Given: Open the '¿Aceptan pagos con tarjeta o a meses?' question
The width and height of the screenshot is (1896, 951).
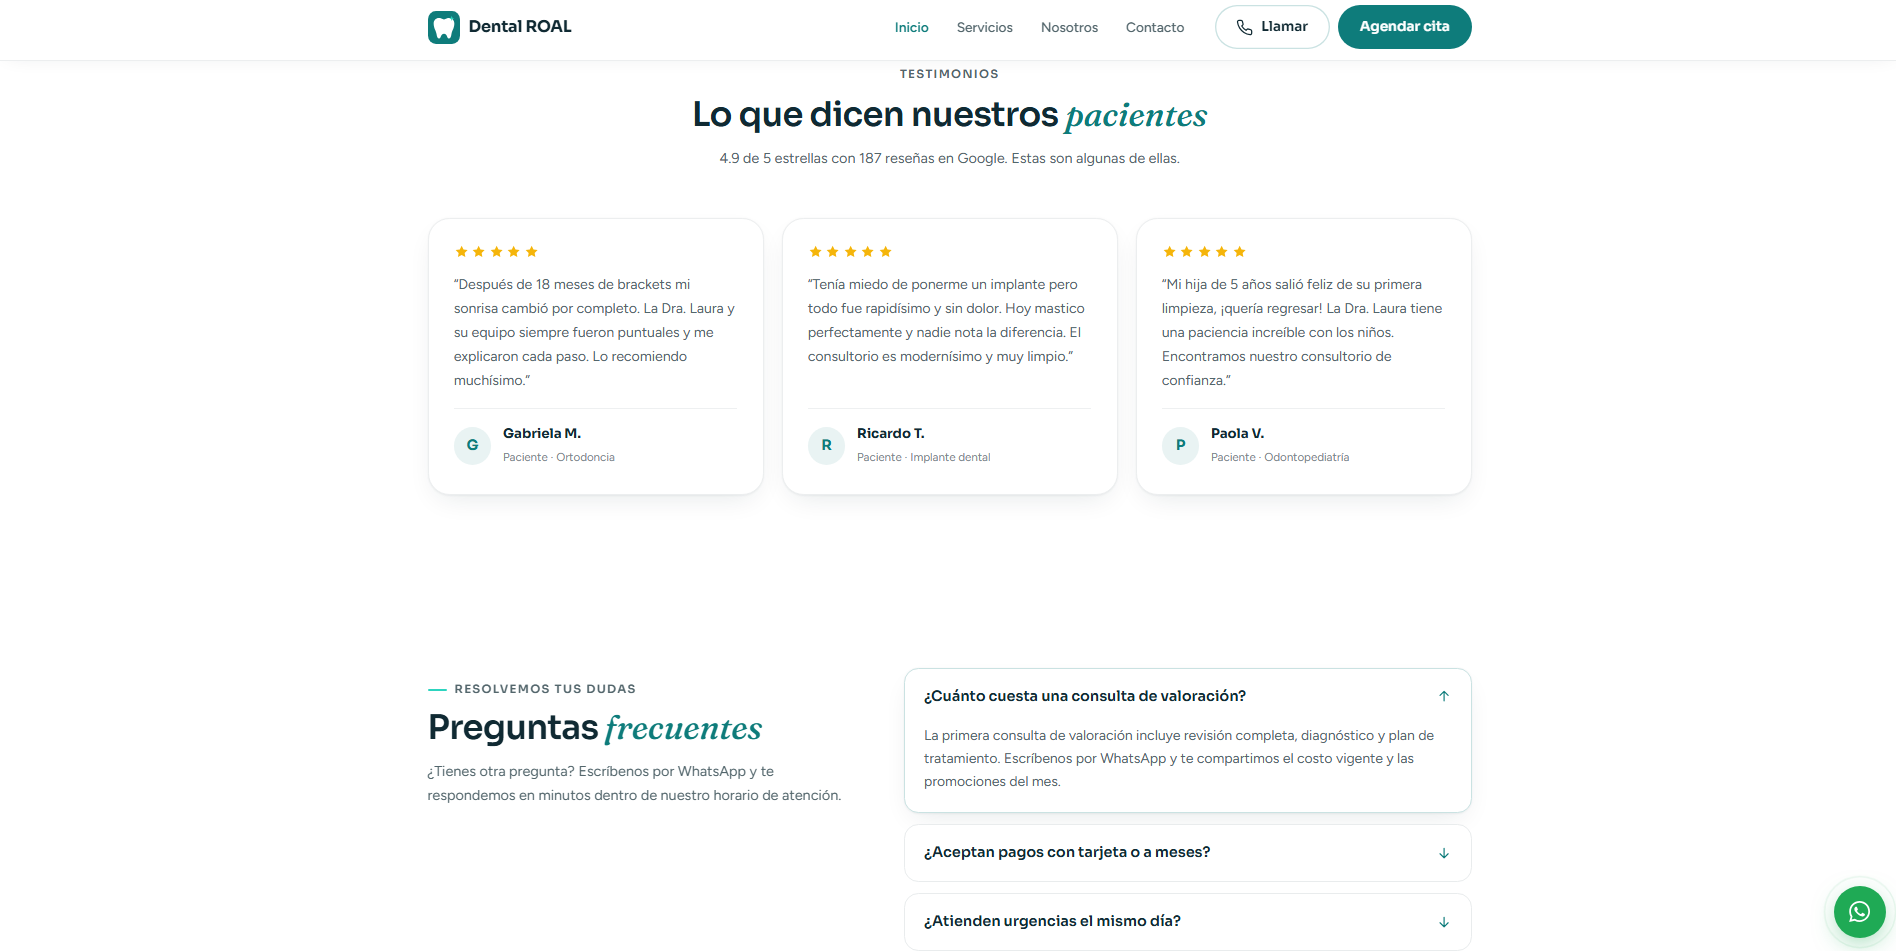Looking at the screenshot, I should pos(1187,853).
